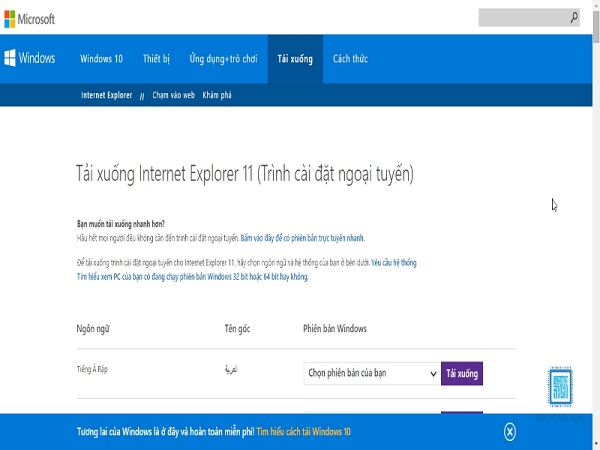The width and height of the screenshot is (600, 450).
Task: Open the Thiết bị menu item
Action: (x=156, y=59)
